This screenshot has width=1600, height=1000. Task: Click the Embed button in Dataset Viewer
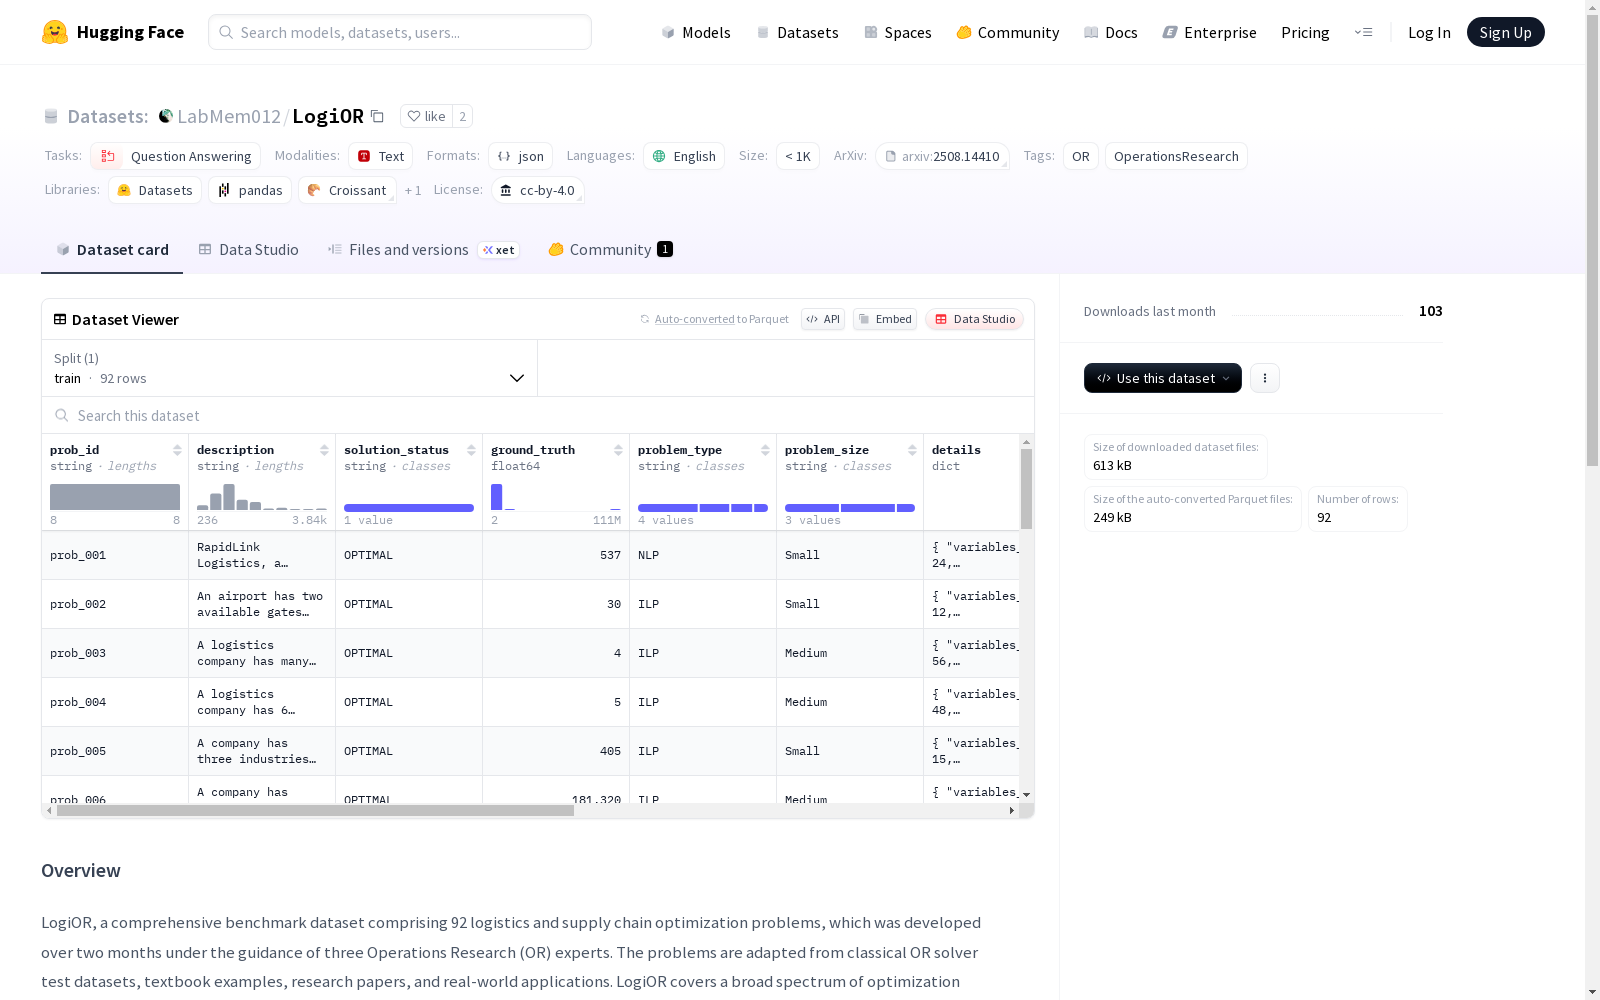click(x=885, y=319)
